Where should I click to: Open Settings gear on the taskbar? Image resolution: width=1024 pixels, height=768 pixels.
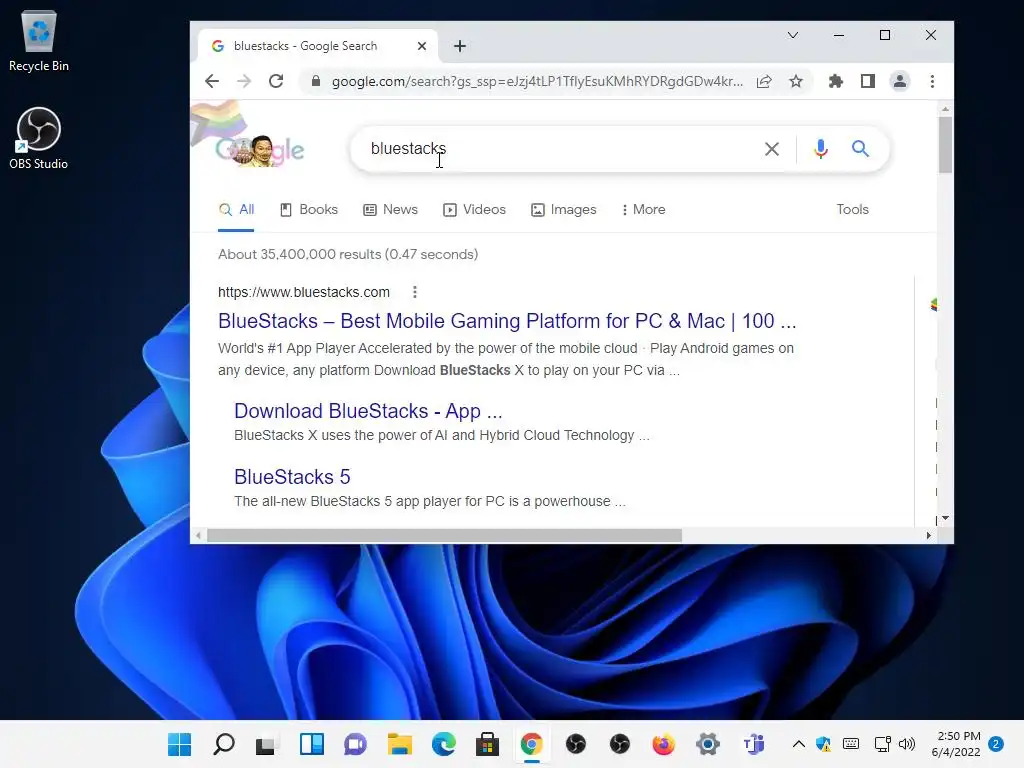707,744
